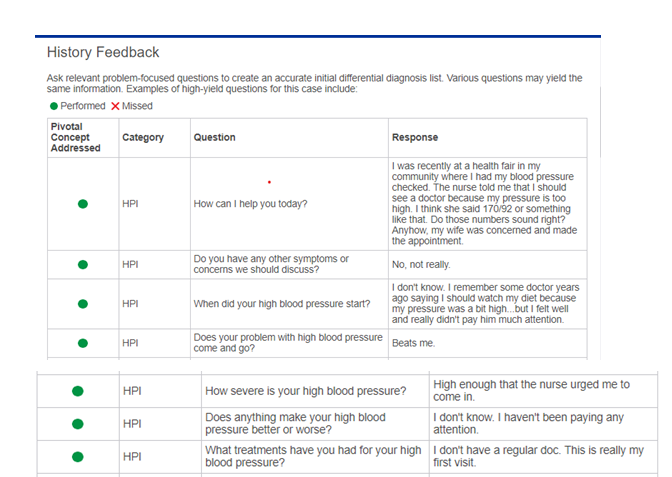The height and width of the screenshot is (477, 672).
Task: Select the History Feedback heading
Action: [x=103, y=52]
